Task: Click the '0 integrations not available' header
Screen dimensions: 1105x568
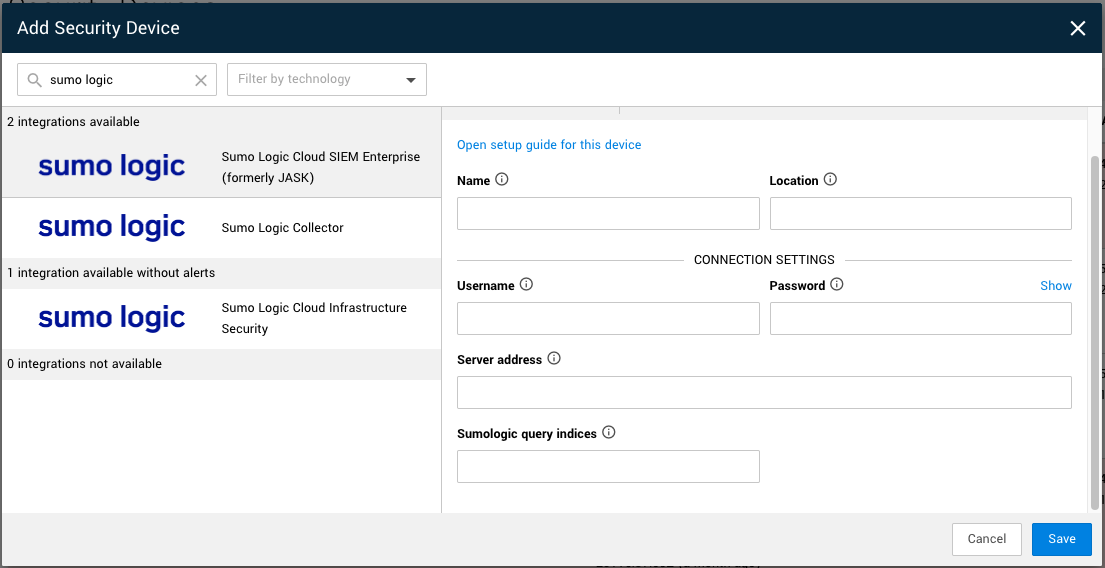Action: 85,364
